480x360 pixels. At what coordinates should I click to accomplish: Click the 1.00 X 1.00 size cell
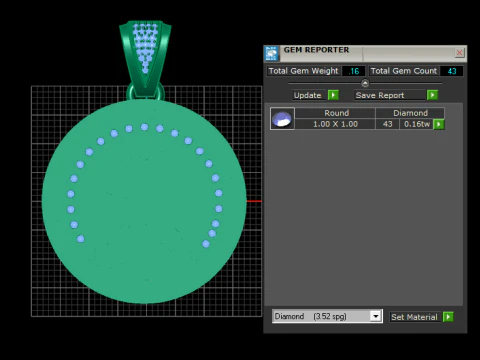click(335, 124)
